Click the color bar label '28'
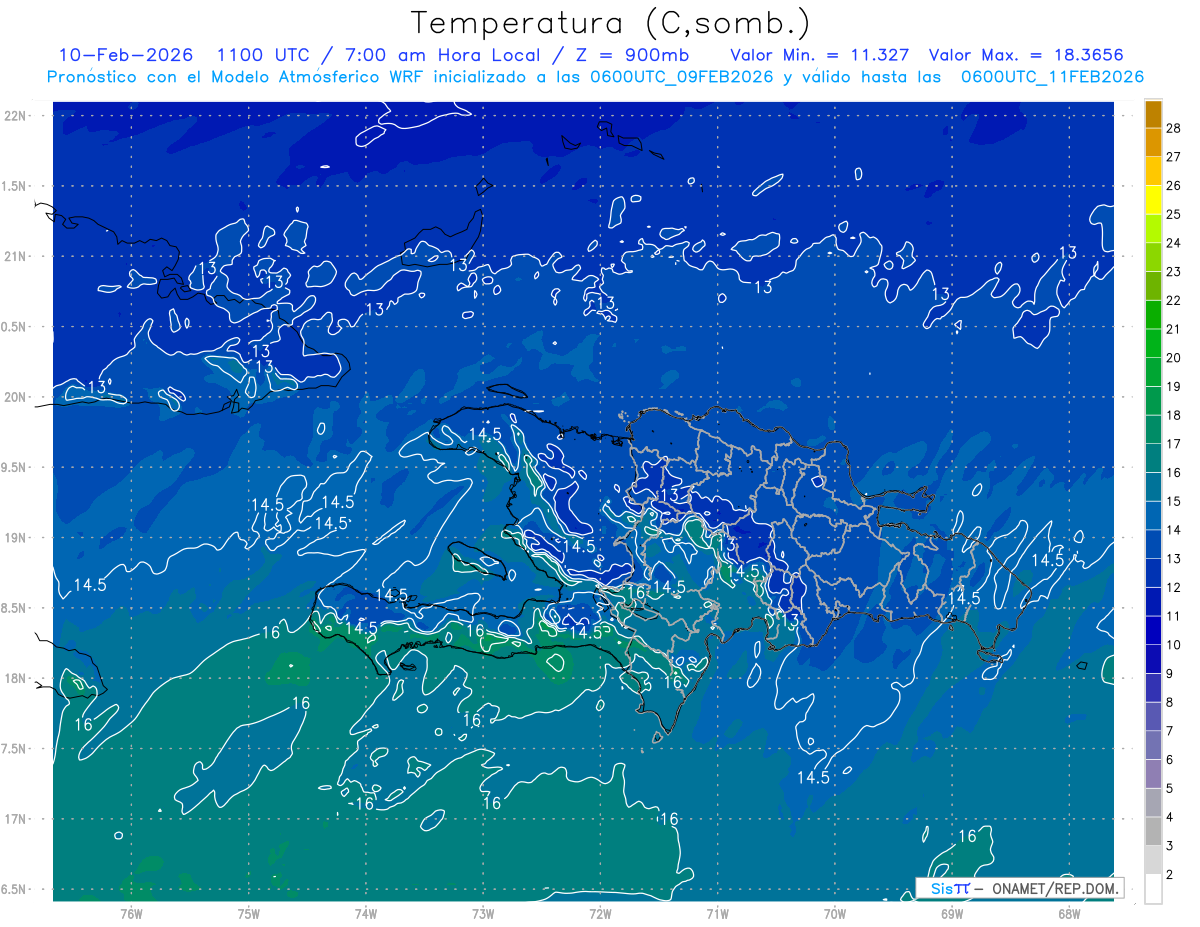Image resolution: width=1200 pixels, height=927 pixels. [x=1173, y=127]
